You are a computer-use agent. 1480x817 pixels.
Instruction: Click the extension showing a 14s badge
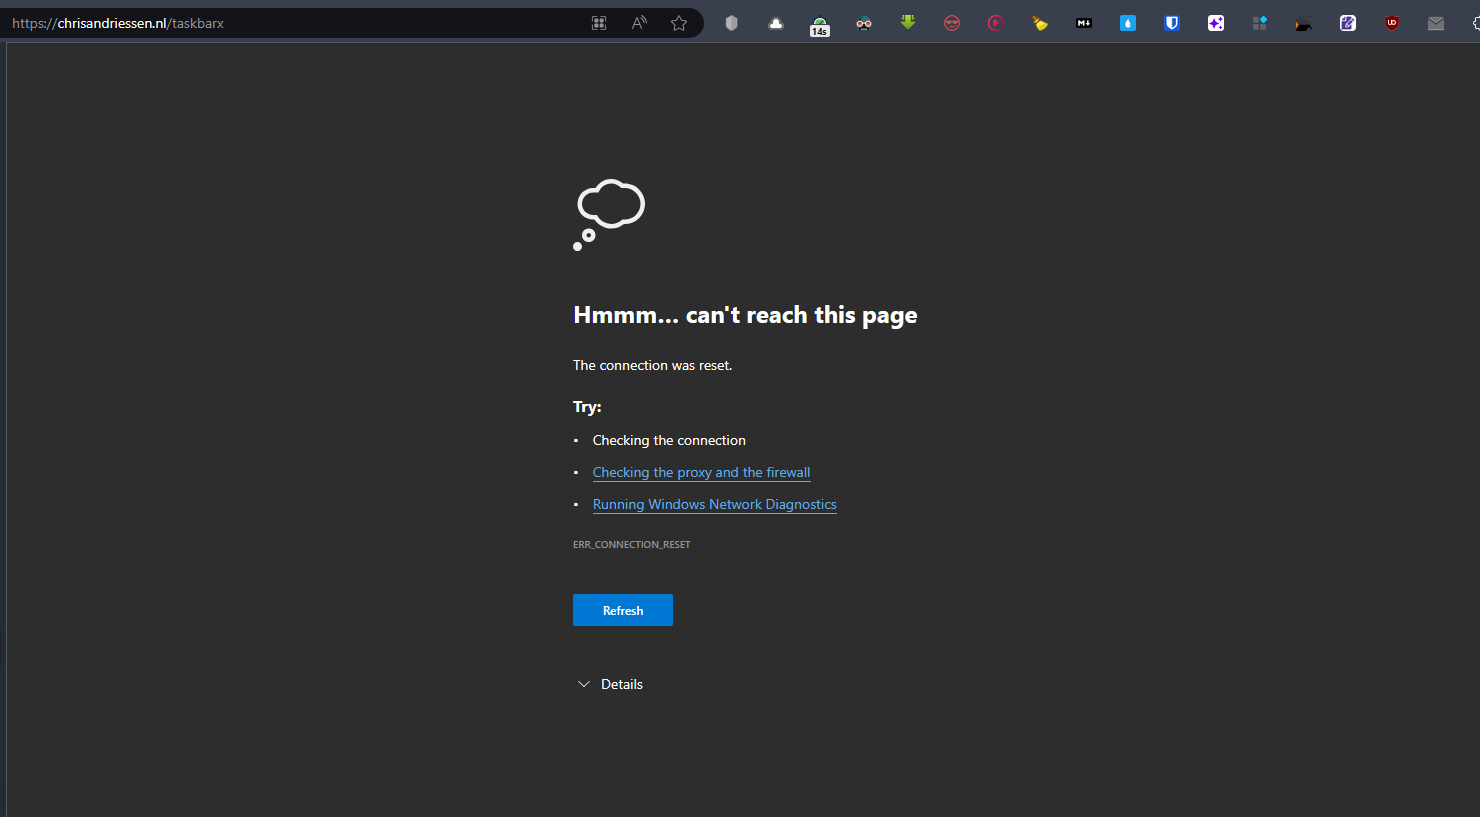point(819,22)
